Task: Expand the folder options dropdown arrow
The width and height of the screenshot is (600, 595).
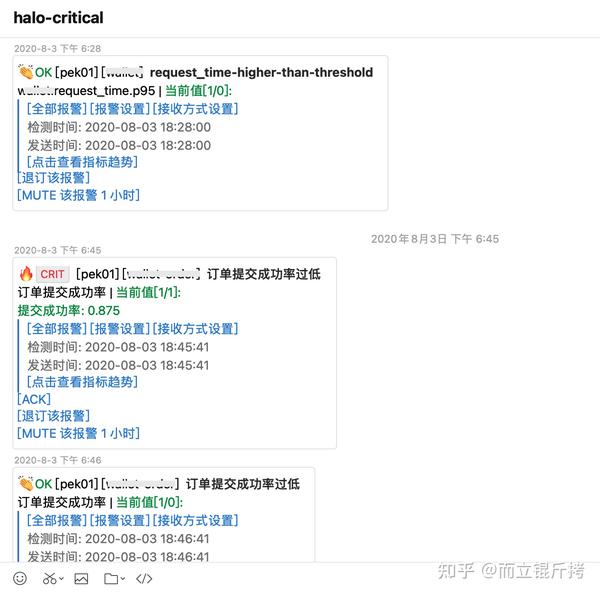Action: click(123, 579)
